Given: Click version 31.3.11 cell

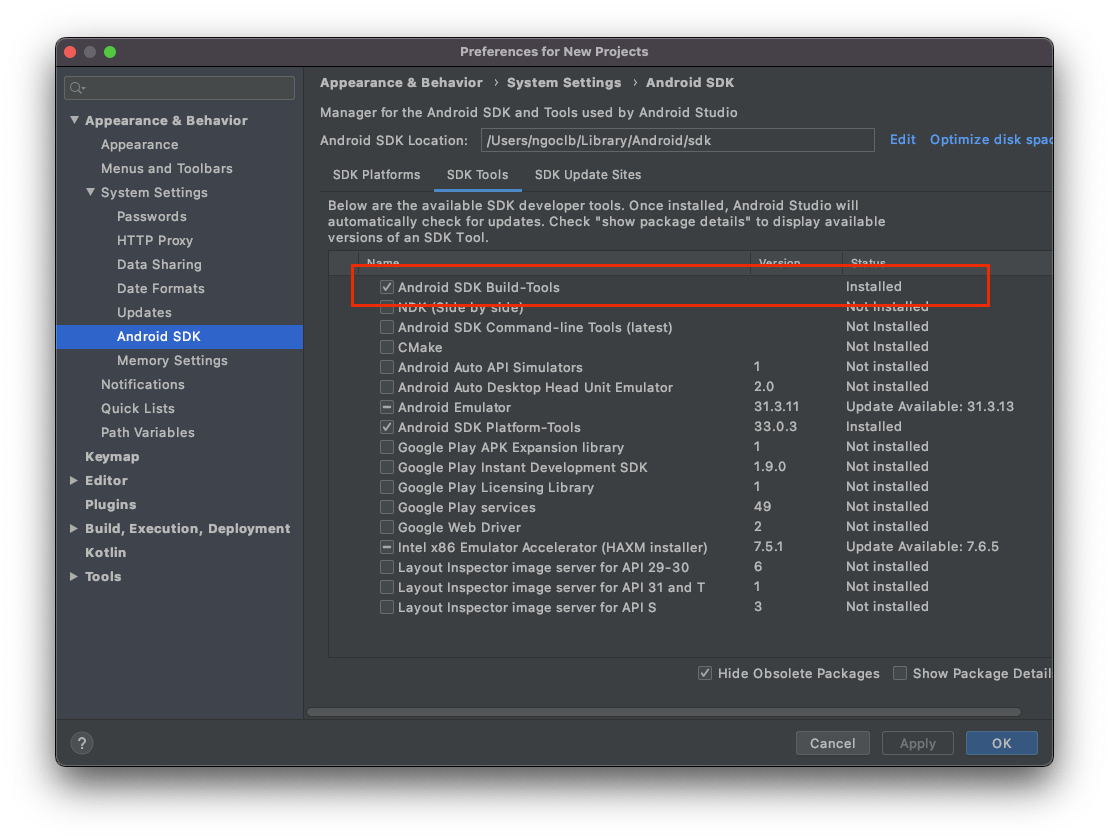Looking at the screenshot, I should [x=777, y=407].
